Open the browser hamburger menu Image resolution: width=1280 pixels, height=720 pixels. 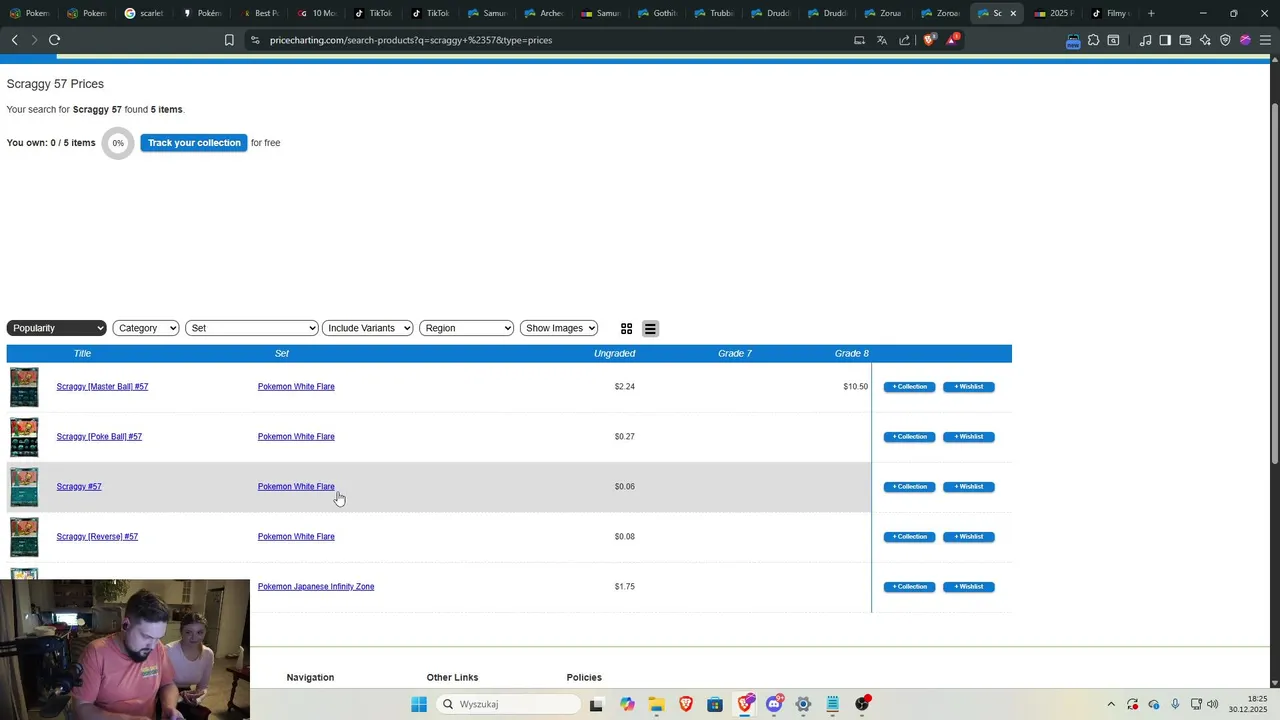(x=1265, y=40)
